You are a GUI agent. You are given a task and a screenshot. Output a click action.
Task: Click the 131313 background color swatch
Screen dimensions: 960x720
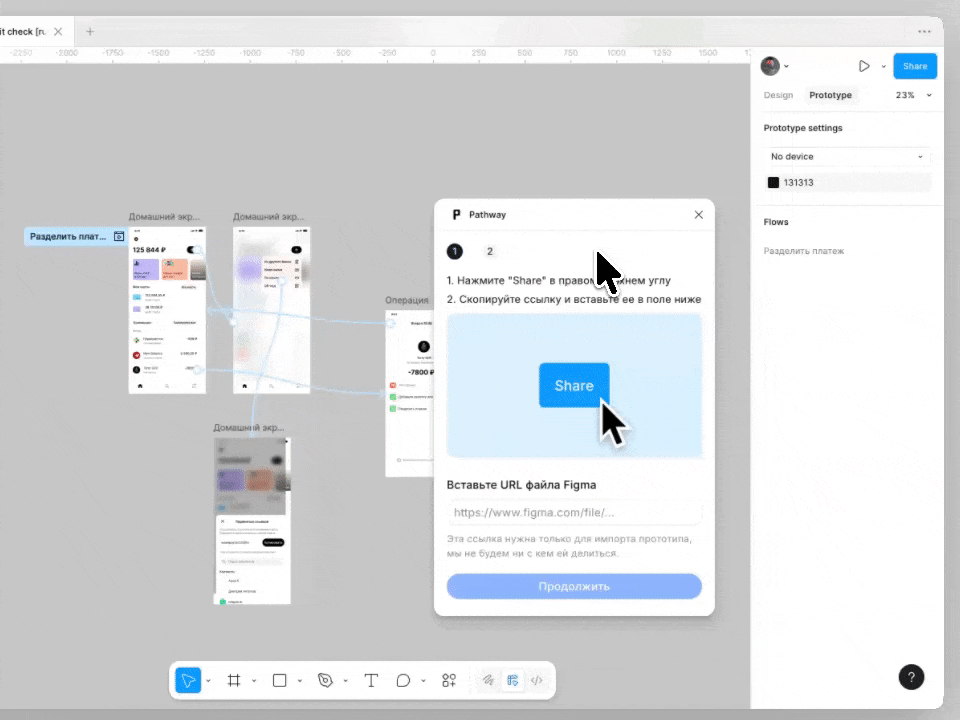[x=773, y=183]
